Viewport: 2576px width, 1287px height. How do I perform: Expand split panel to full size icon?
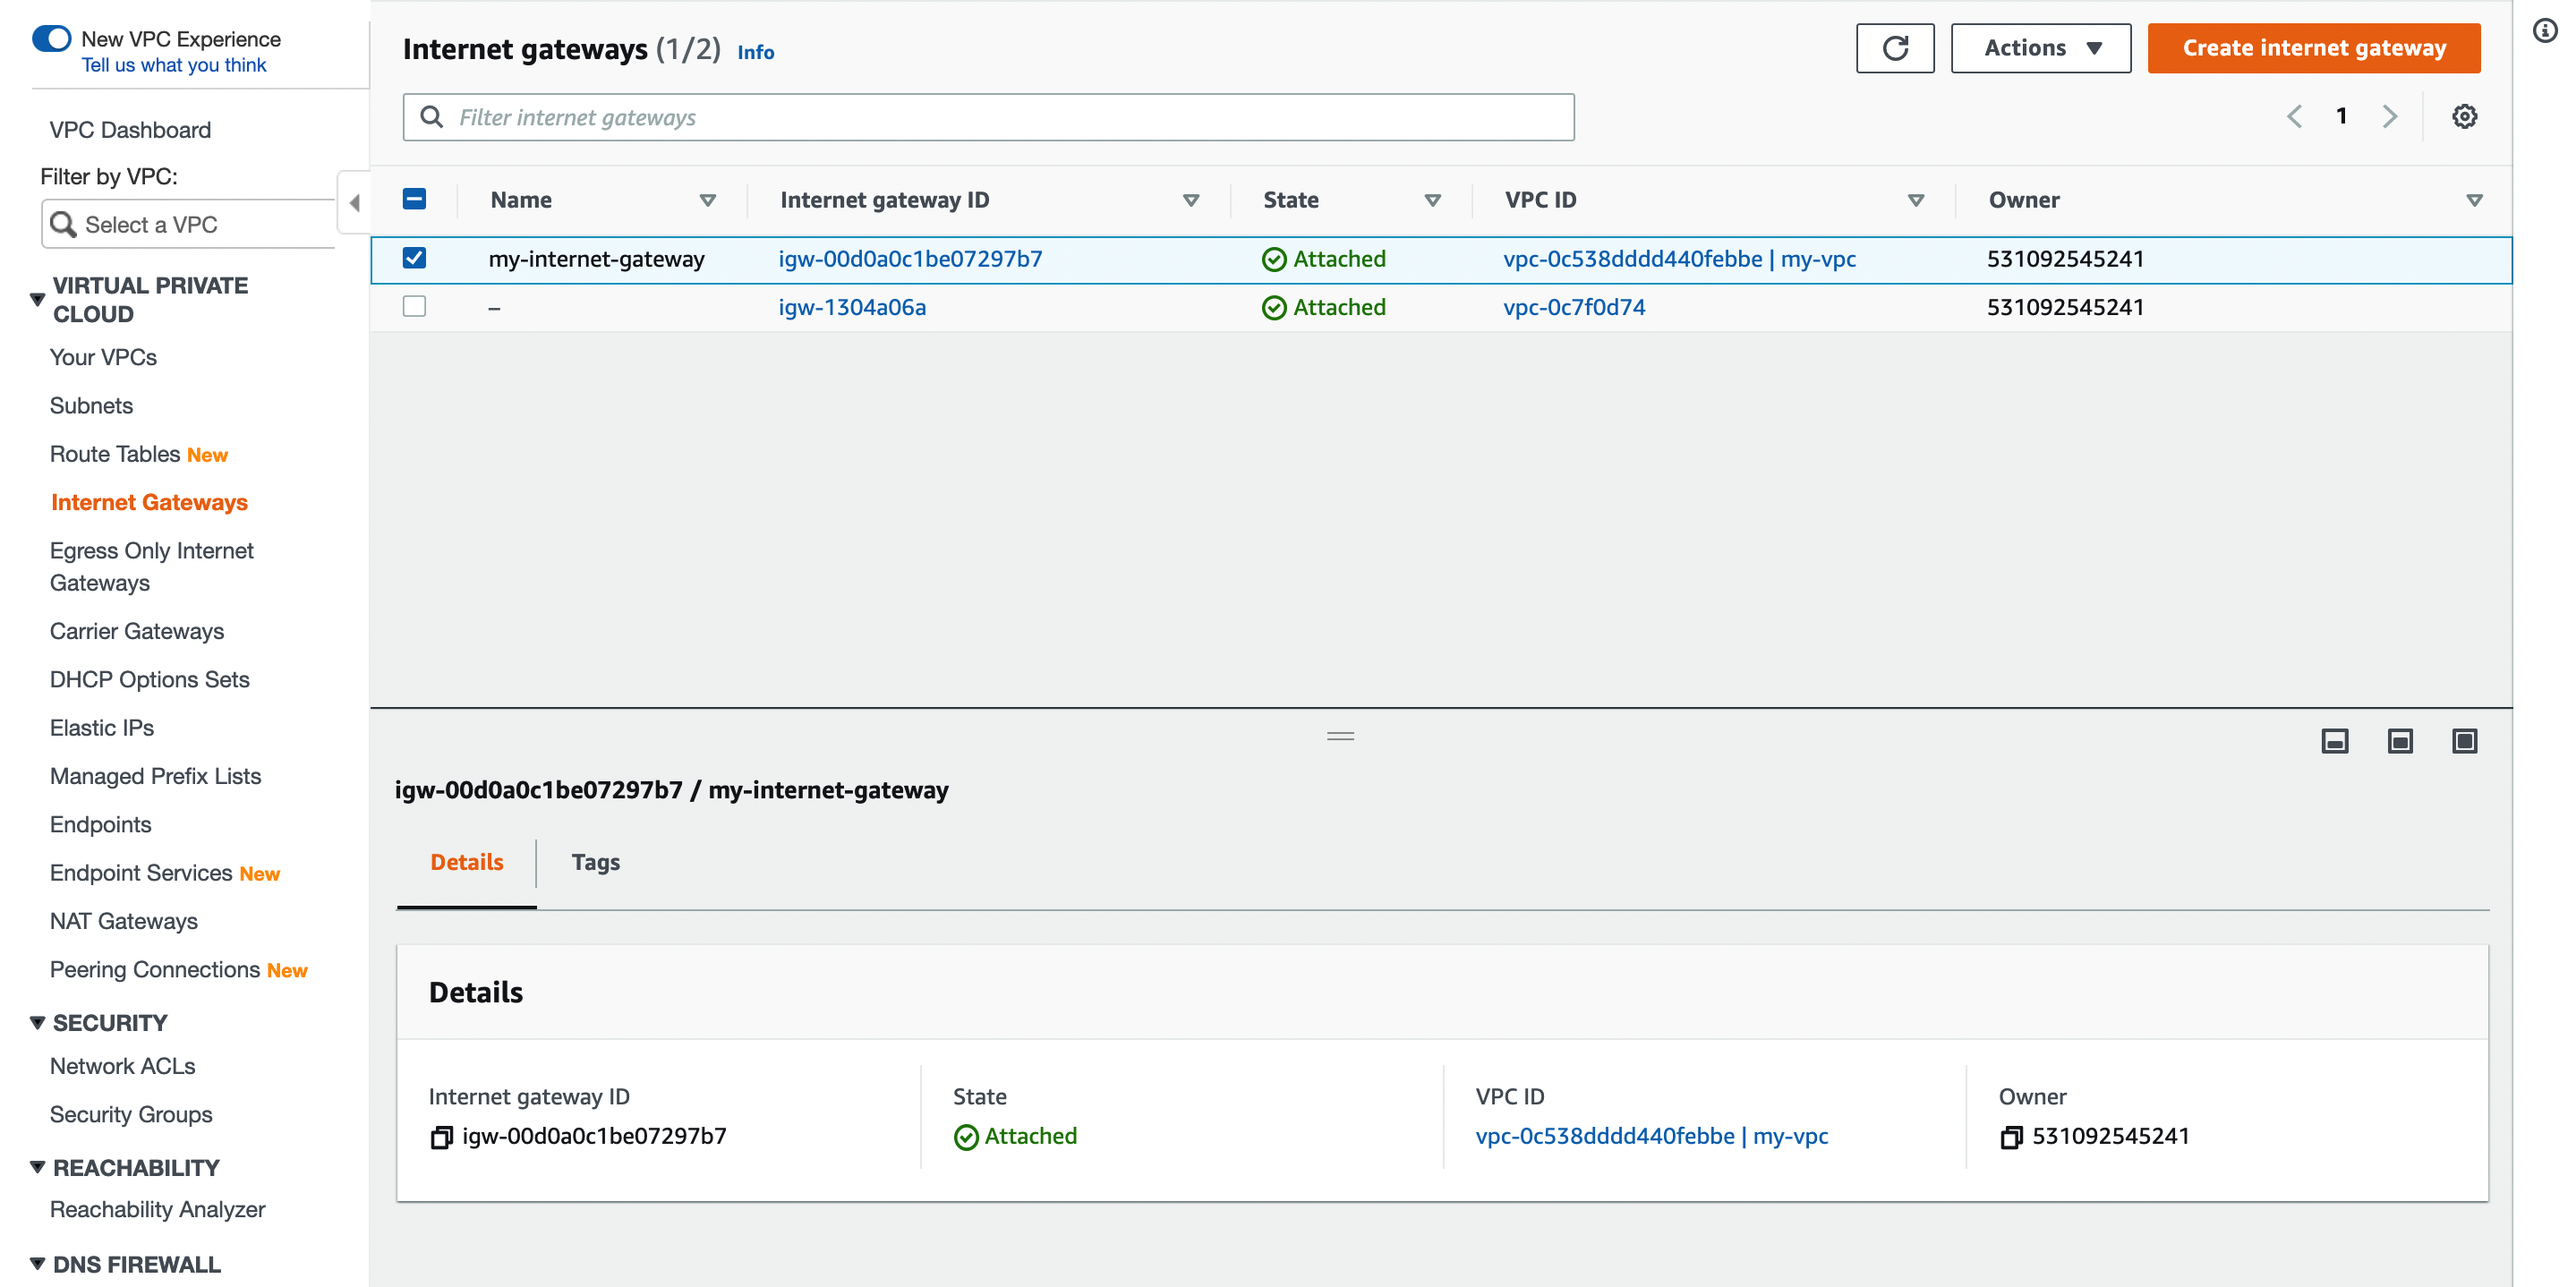(x=2464, y=741)
